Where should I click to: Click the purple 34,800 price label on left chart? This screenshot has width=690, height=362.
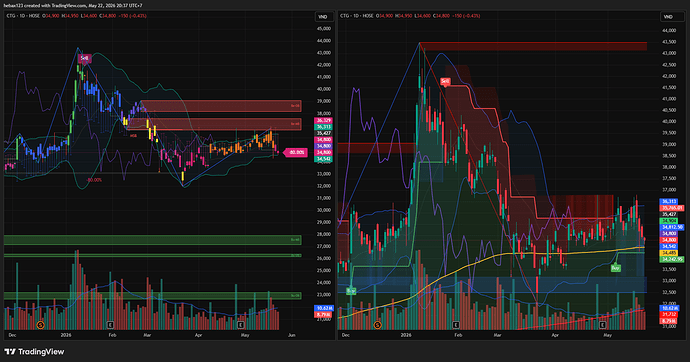(x=323, y=146)
